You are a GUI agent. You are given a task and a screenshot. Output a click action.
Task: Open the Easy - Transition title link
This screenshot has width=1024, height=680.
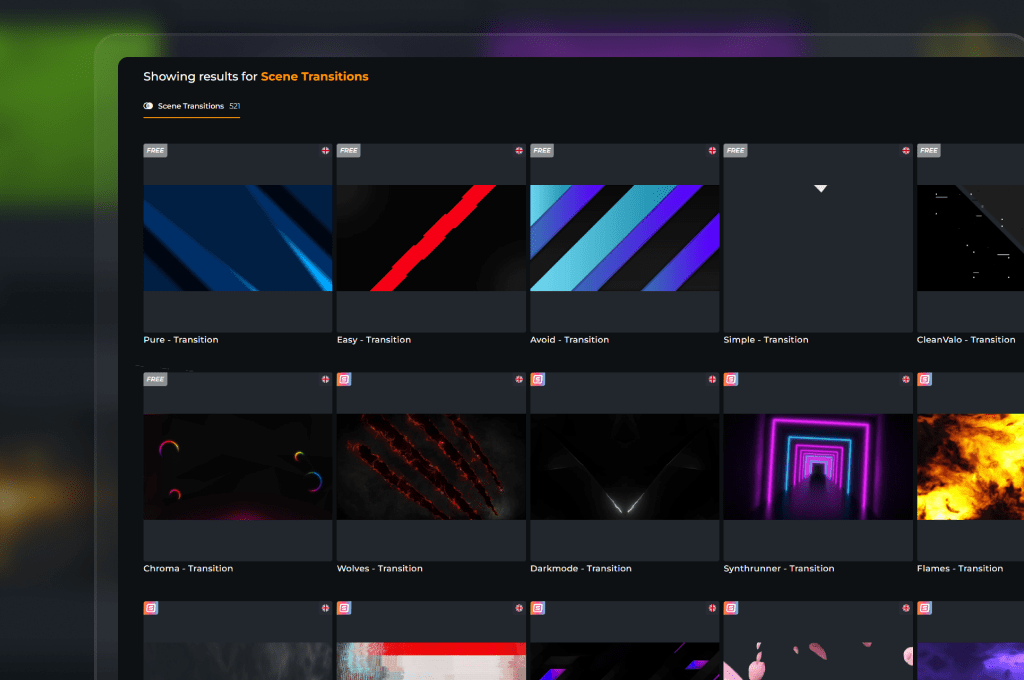tap(374, 340)
